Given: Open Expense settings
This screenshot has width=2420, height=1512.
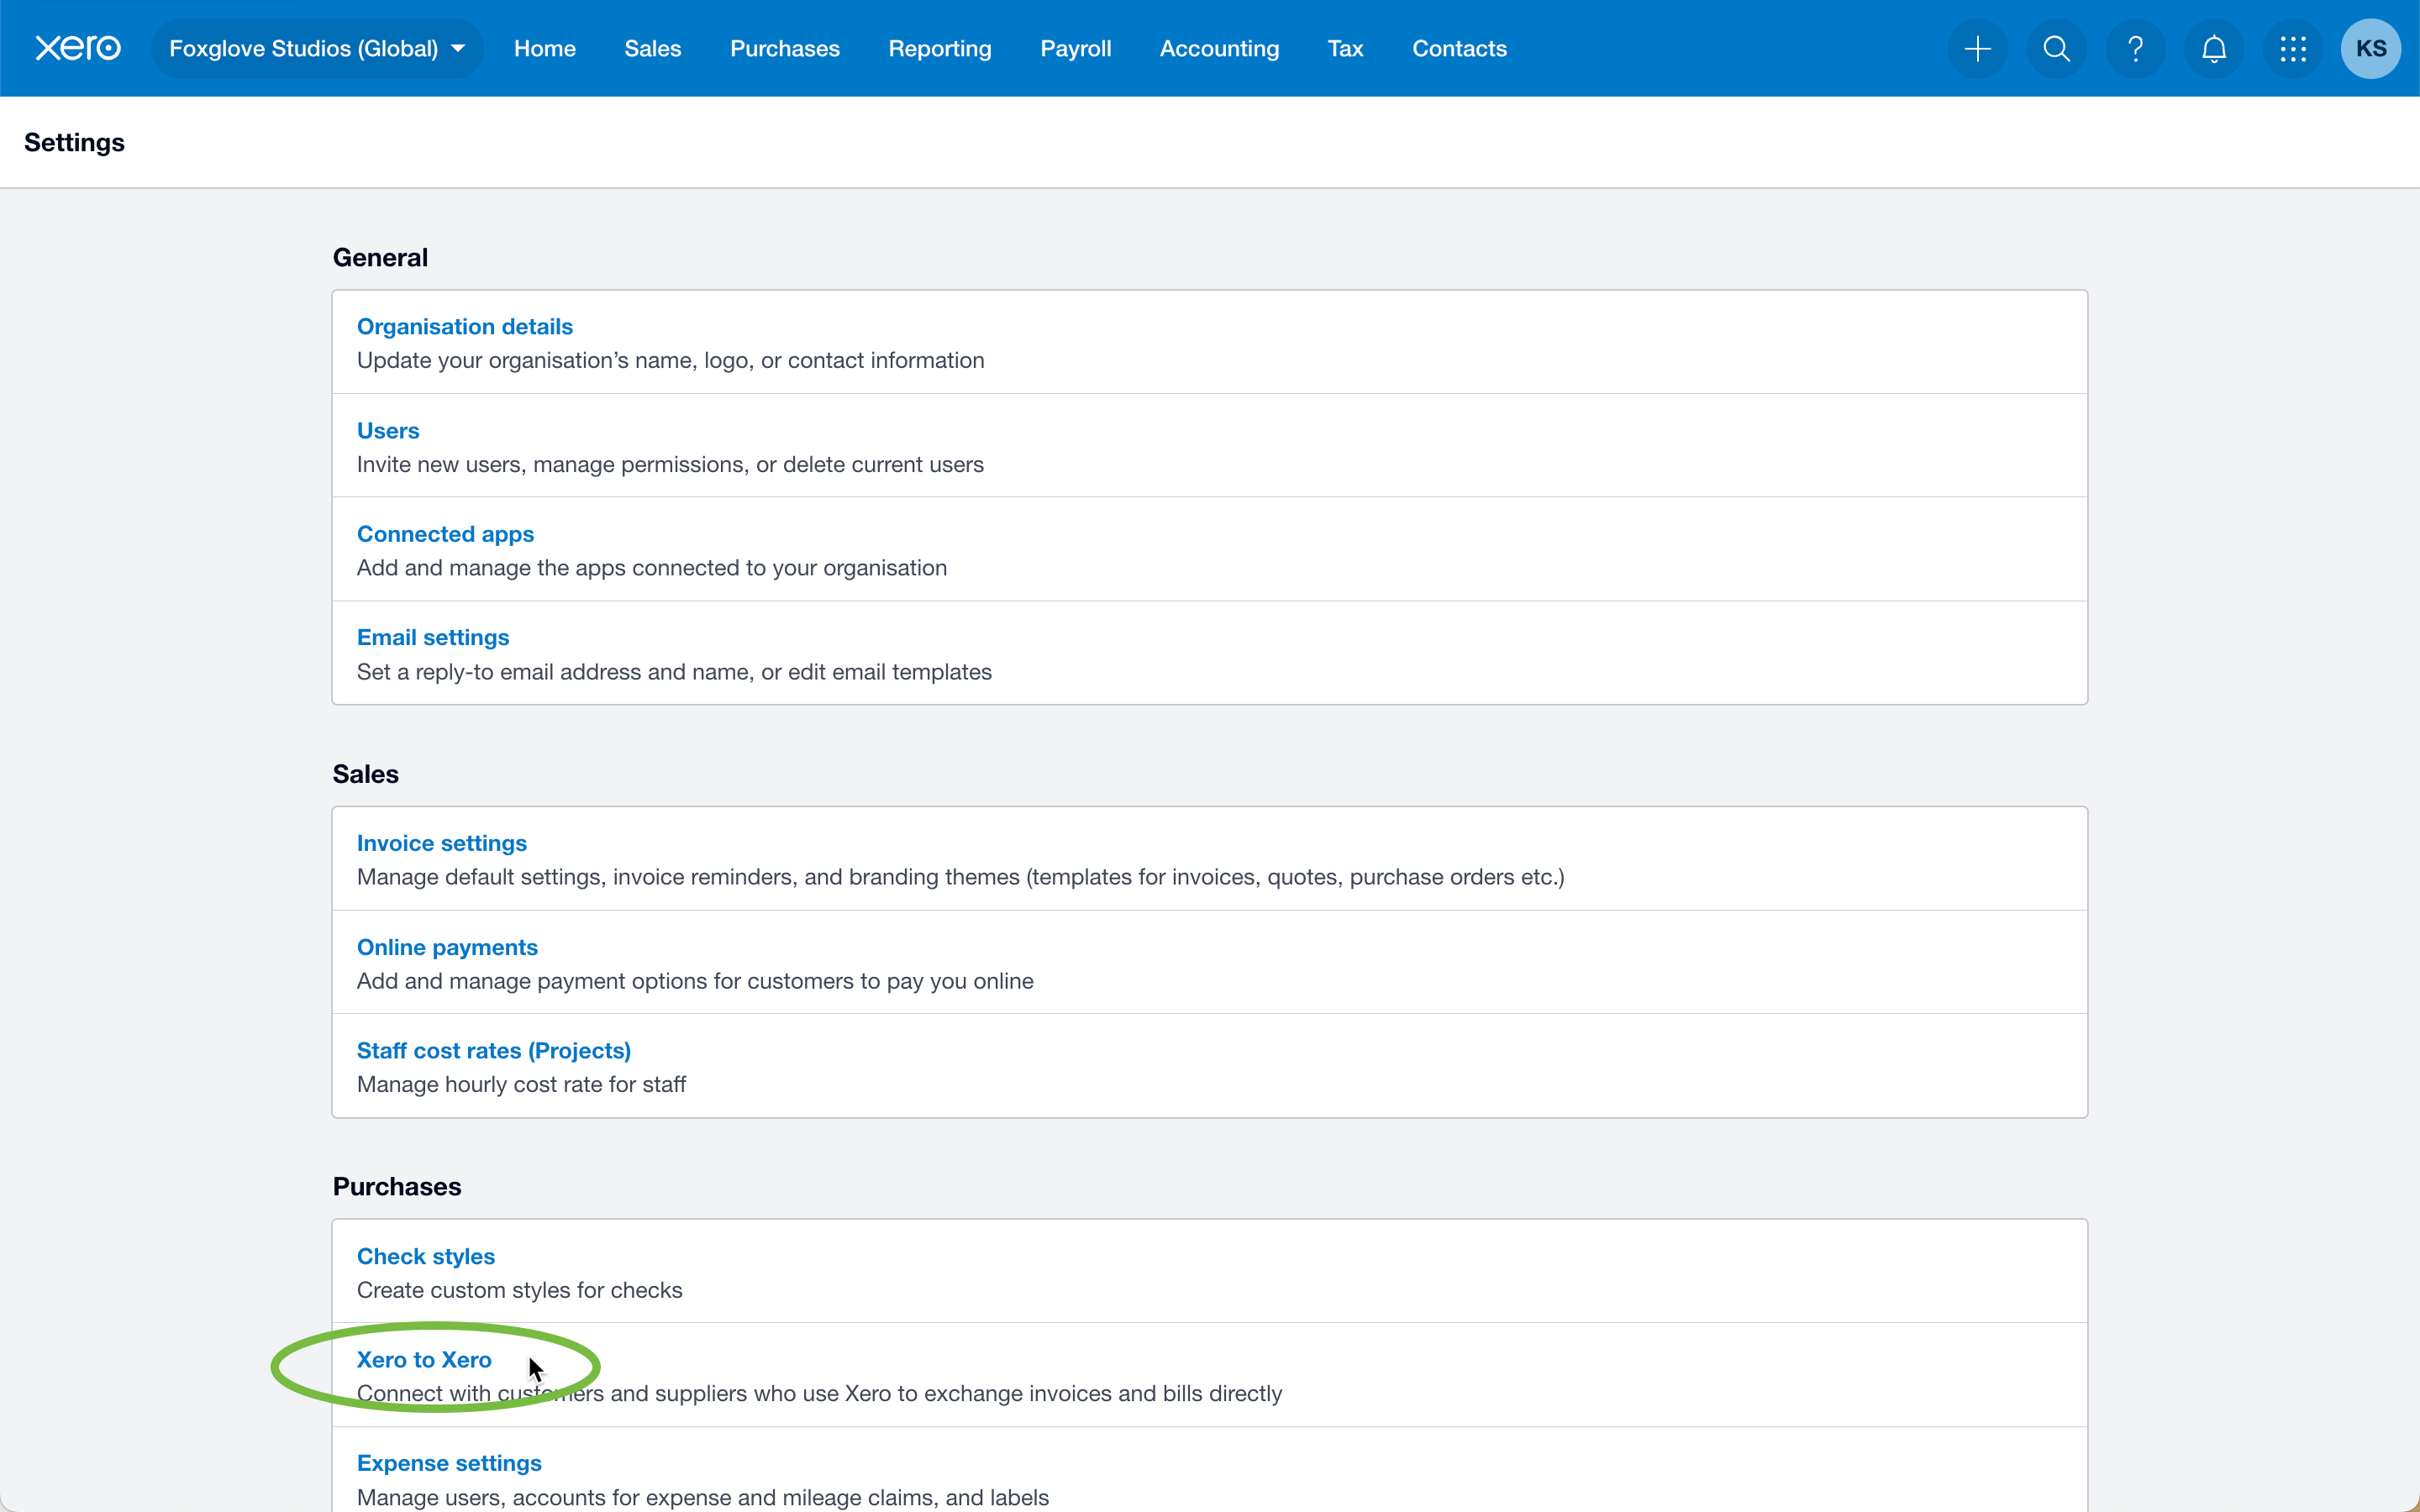Looking at the screenshot, I should [449, 1462].
